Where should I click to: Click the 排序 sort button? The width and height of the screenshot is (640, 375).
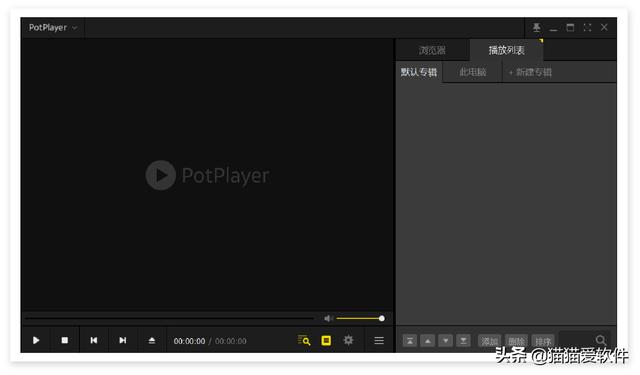point(543,341)
